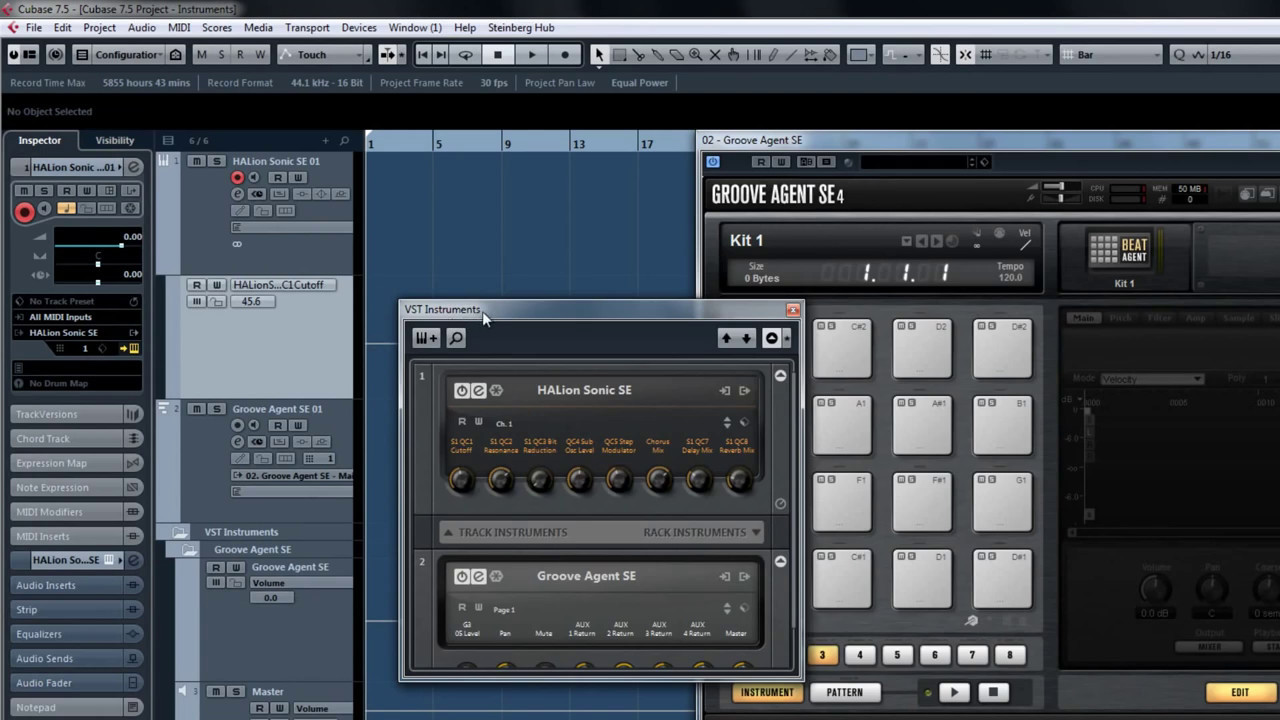Screen dimensions: 1280x720
Task: Toggle Record Enable in the Inspector
Action: [x=25, y=211]
